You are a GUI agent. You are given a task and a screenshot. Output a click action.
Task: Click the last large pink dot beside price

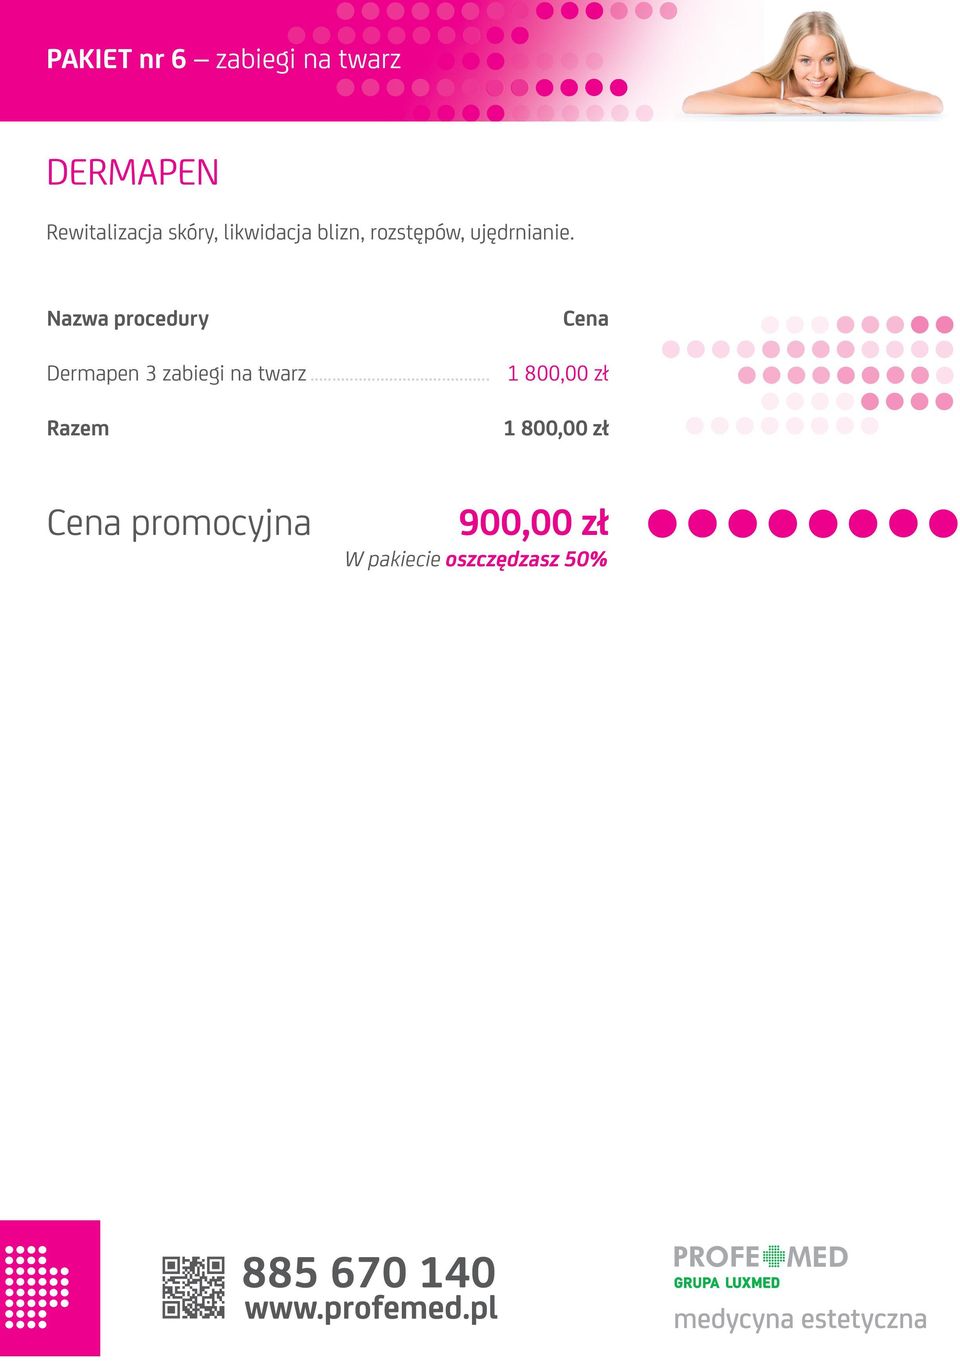pyautogui.click(x=943, y=523)
